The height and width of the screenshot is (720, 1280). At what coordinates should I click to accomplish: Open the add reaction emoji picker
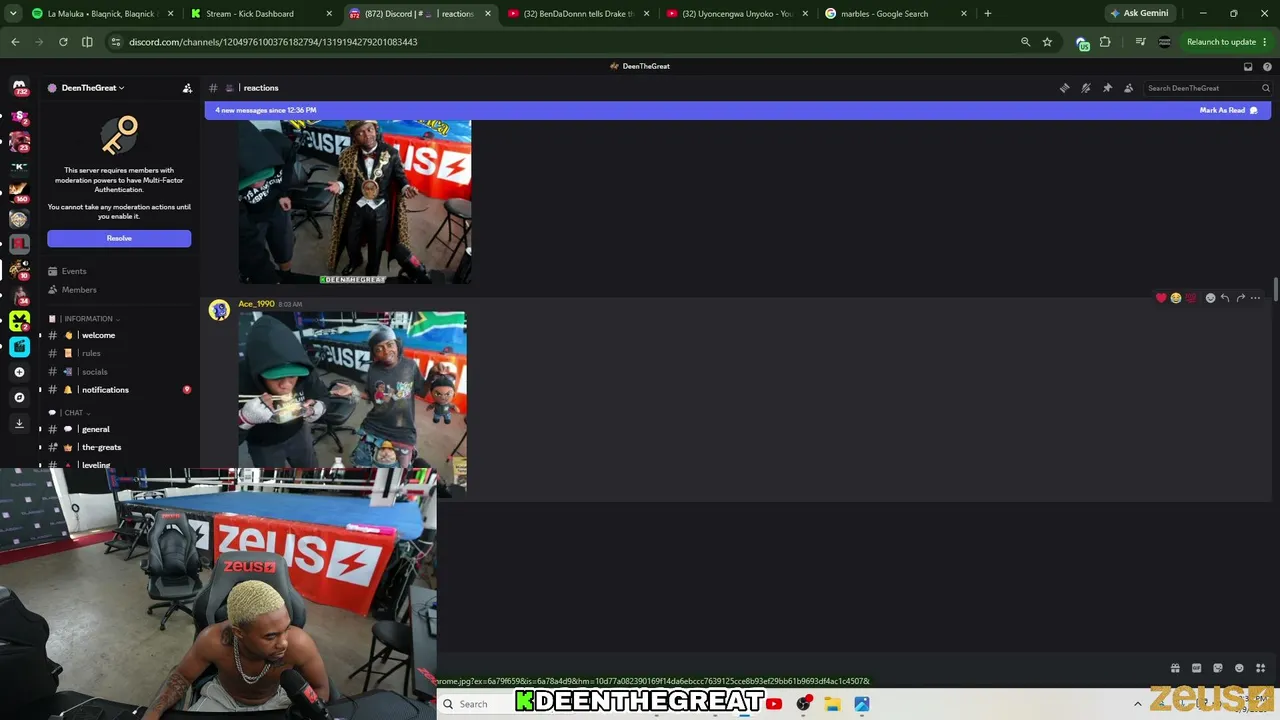tap(1210, 298)
